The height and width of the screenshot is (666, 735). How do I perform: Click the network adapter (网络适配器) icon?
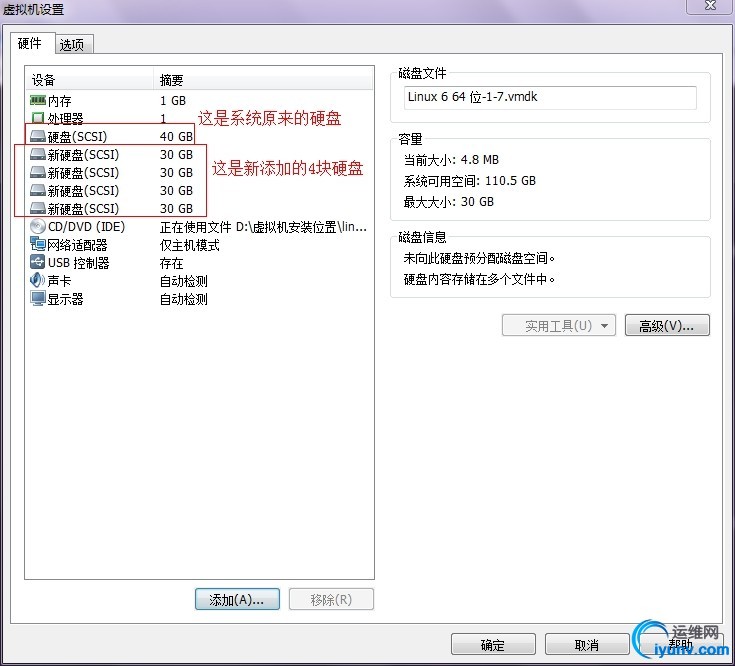[38, 245]
